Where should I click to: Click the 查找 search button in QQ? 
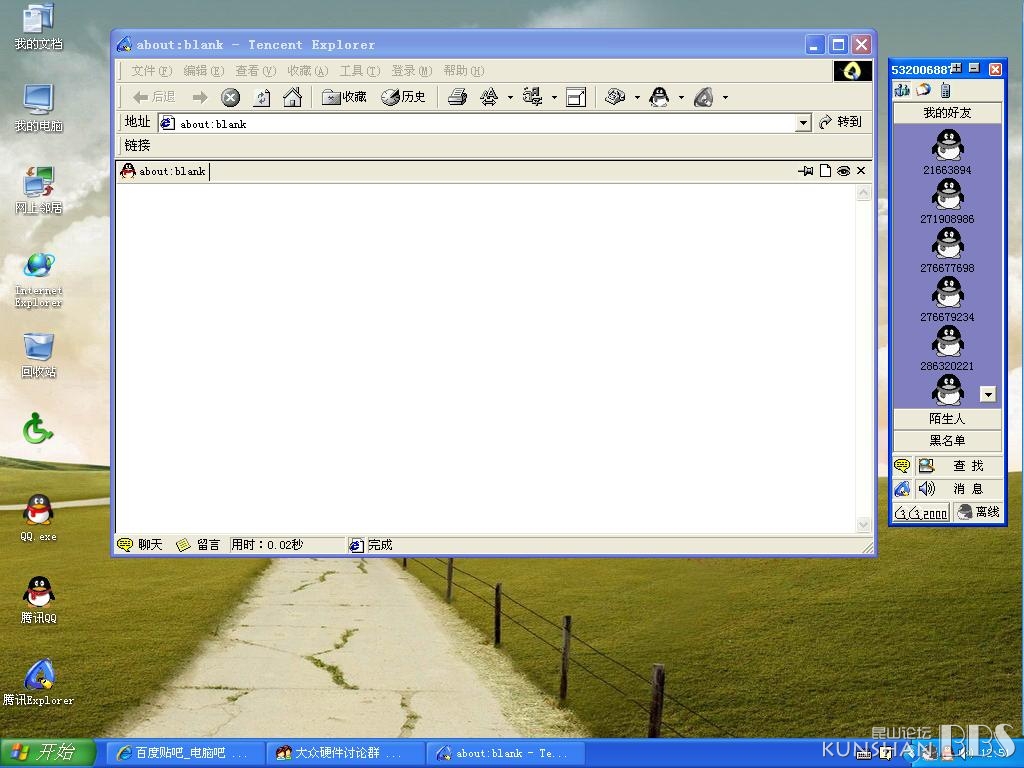pos(959,466)
